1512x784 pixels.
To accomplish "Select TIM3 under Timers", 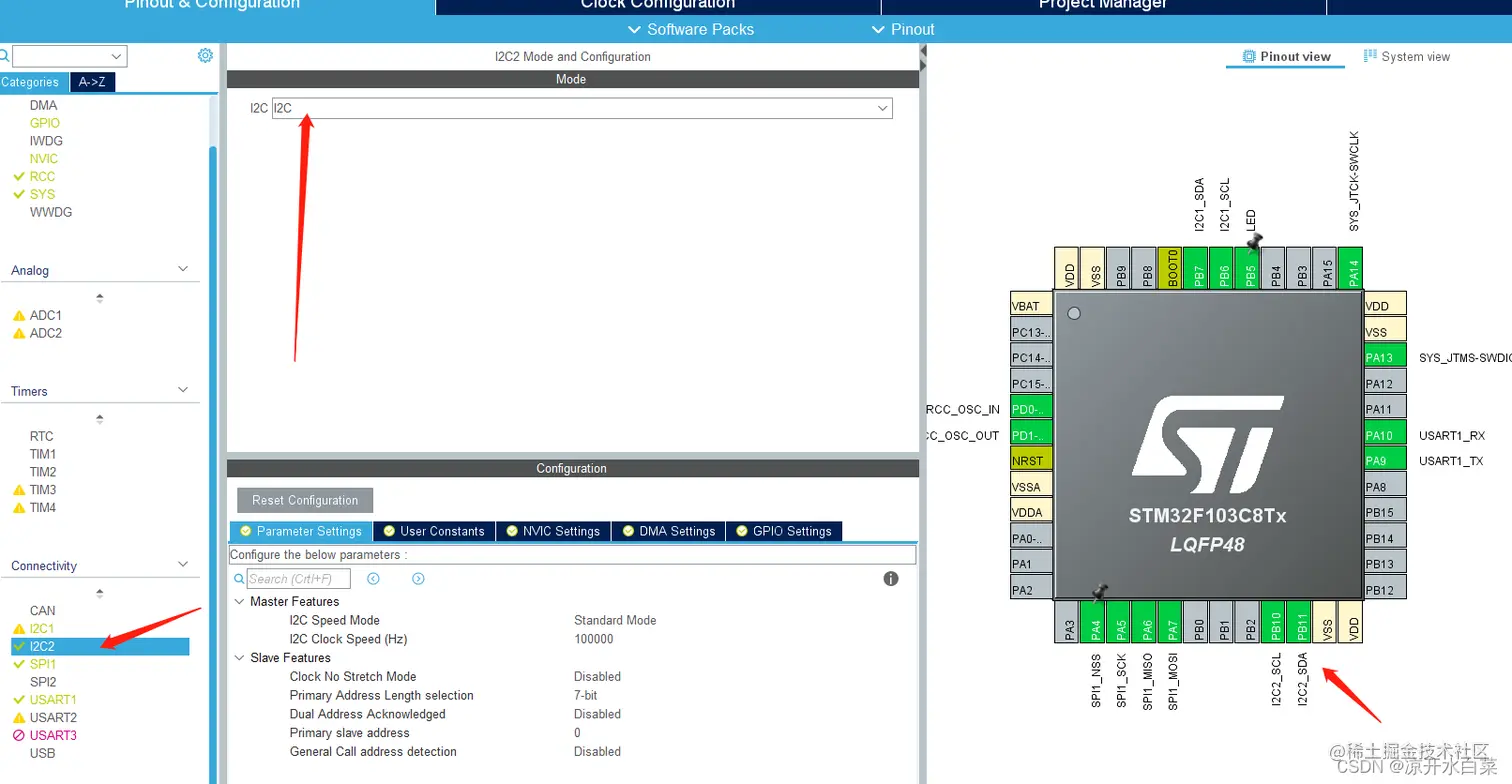I will [x=43, y=490].
